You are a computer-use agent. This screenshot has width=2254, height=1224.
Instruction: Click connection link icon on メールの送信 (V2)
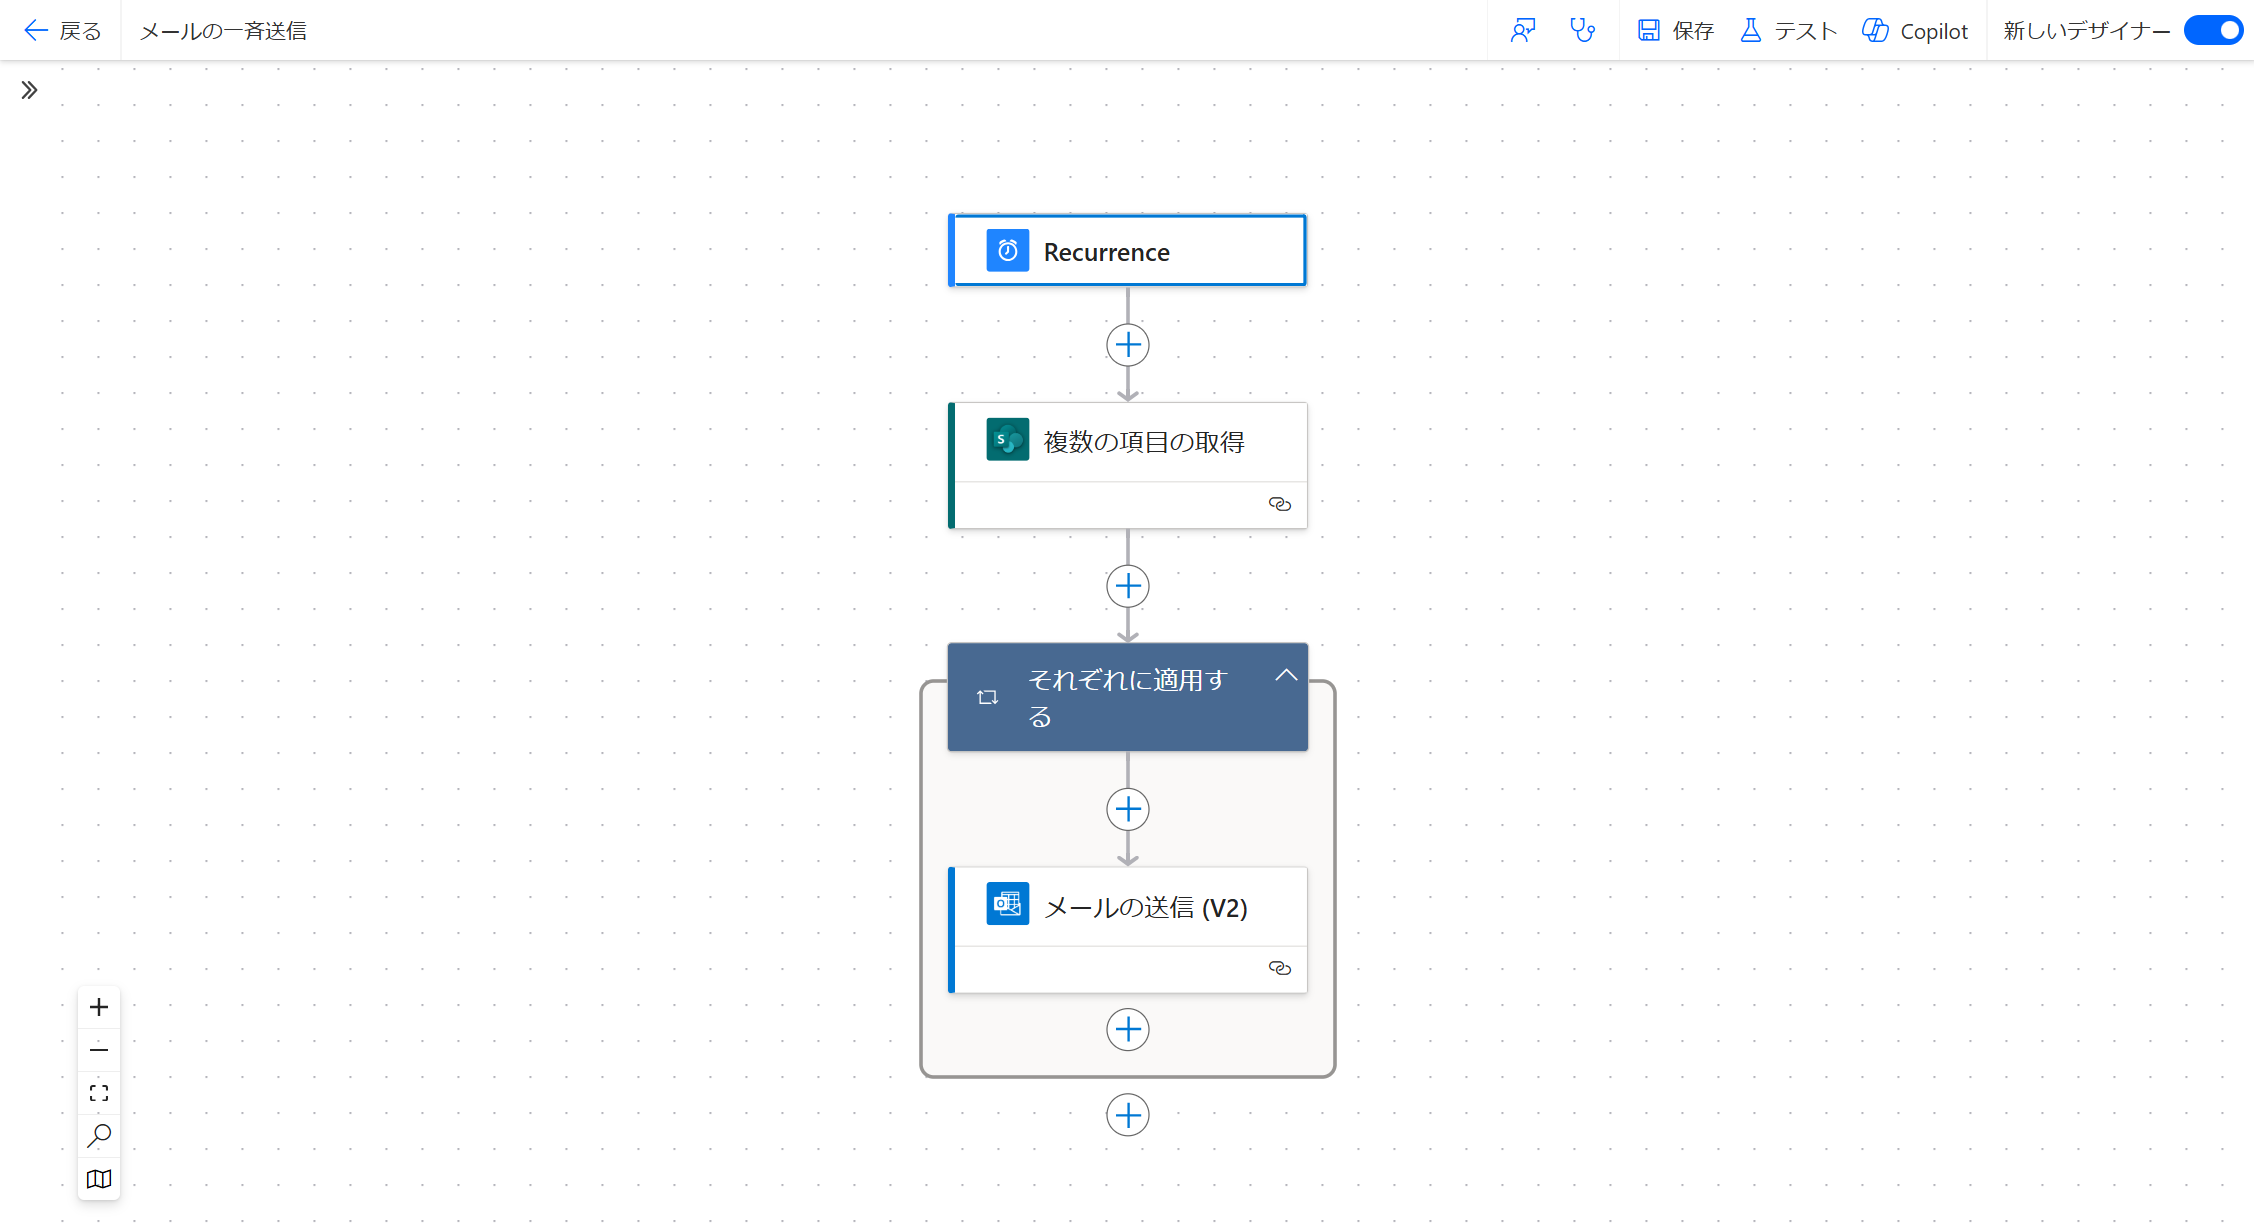click(1279, 968)
